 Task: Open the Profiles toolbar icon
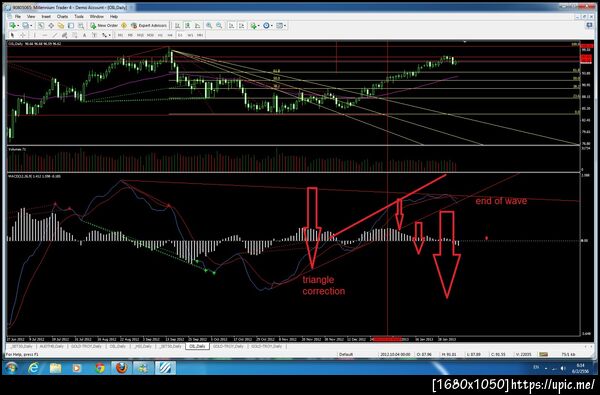point(26,26)
